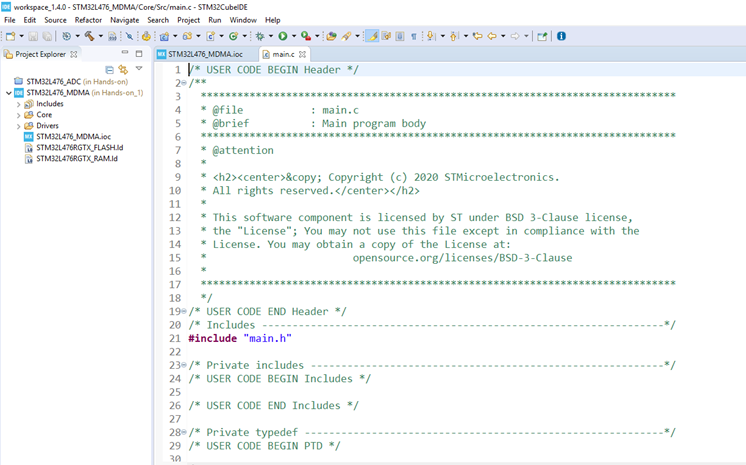Fold the section at line 23
The image size is (746, 465).
(184, 365)
